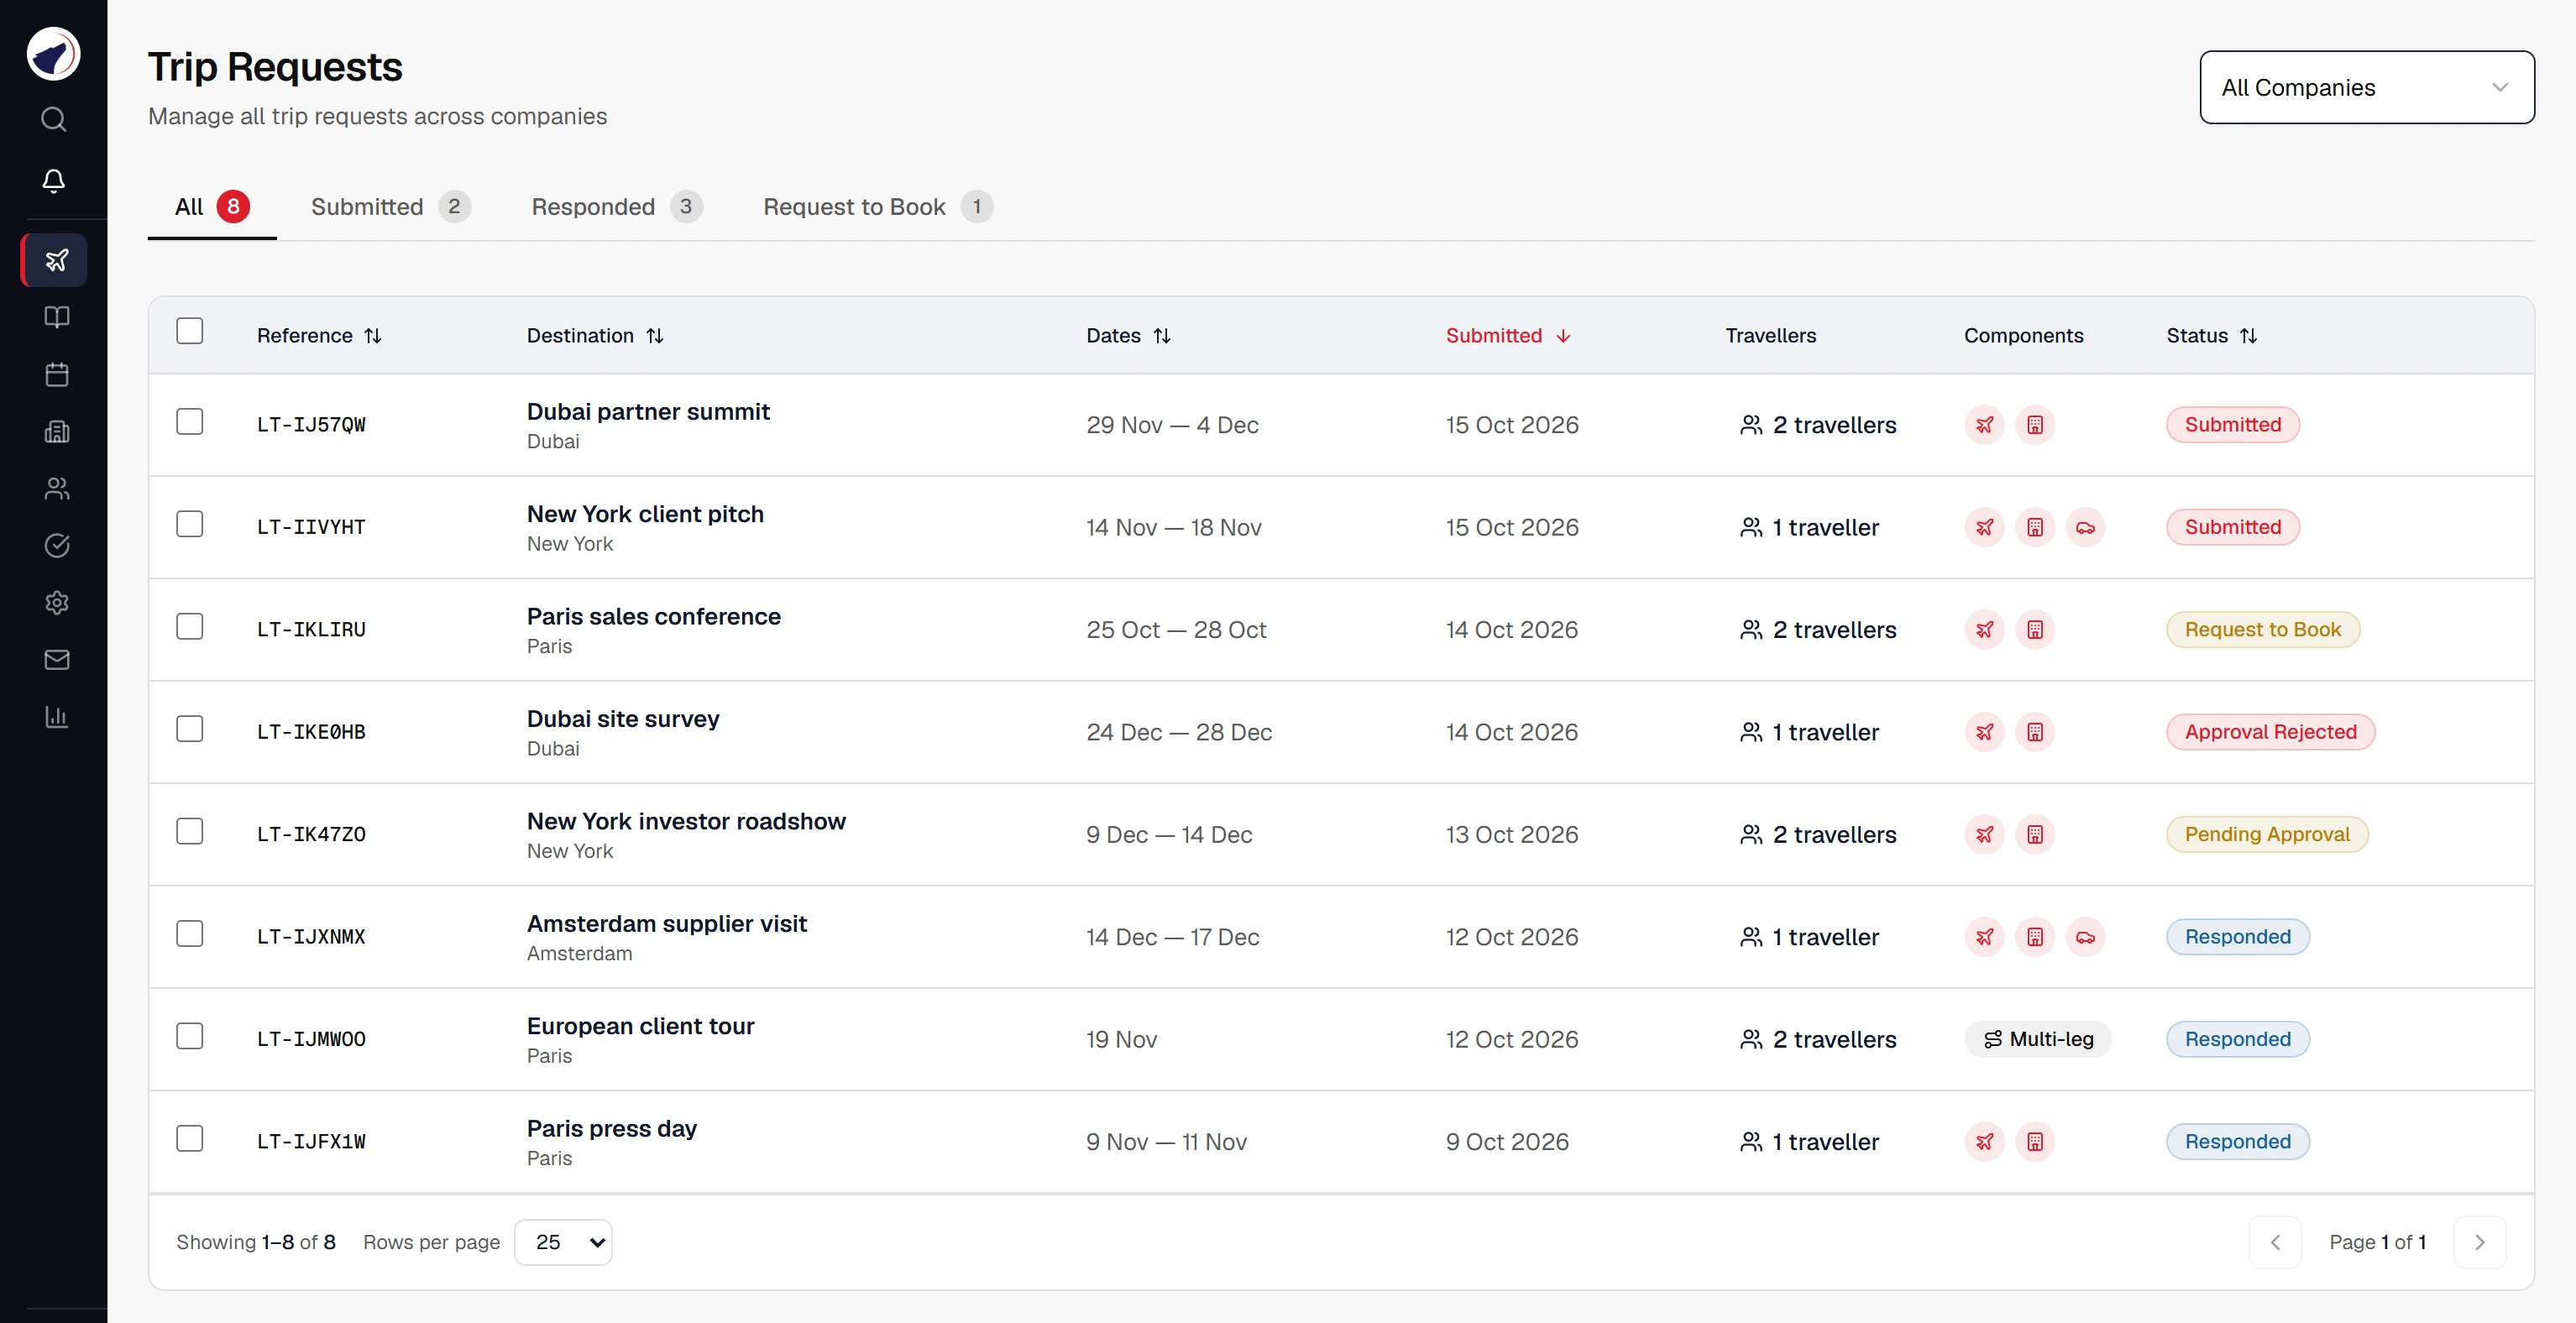2576x1323 pixels.
Task: Open the building companies icon in sidebar
Action: click(x=56, y=431)
